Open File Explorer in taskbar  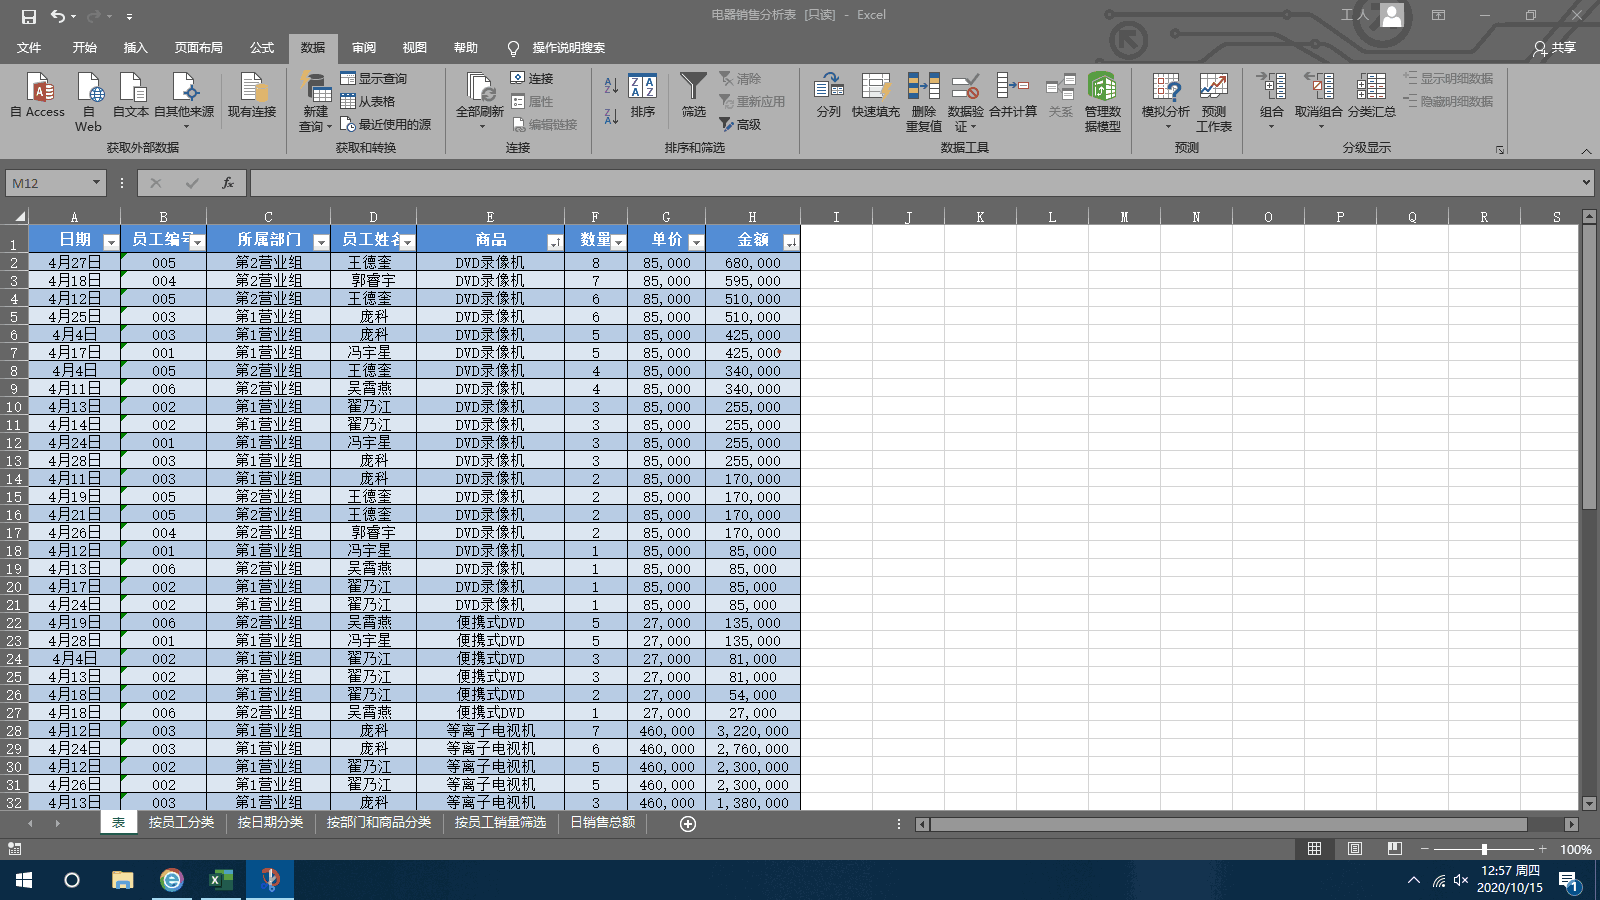pyautogui.click(x=122, y=880)
